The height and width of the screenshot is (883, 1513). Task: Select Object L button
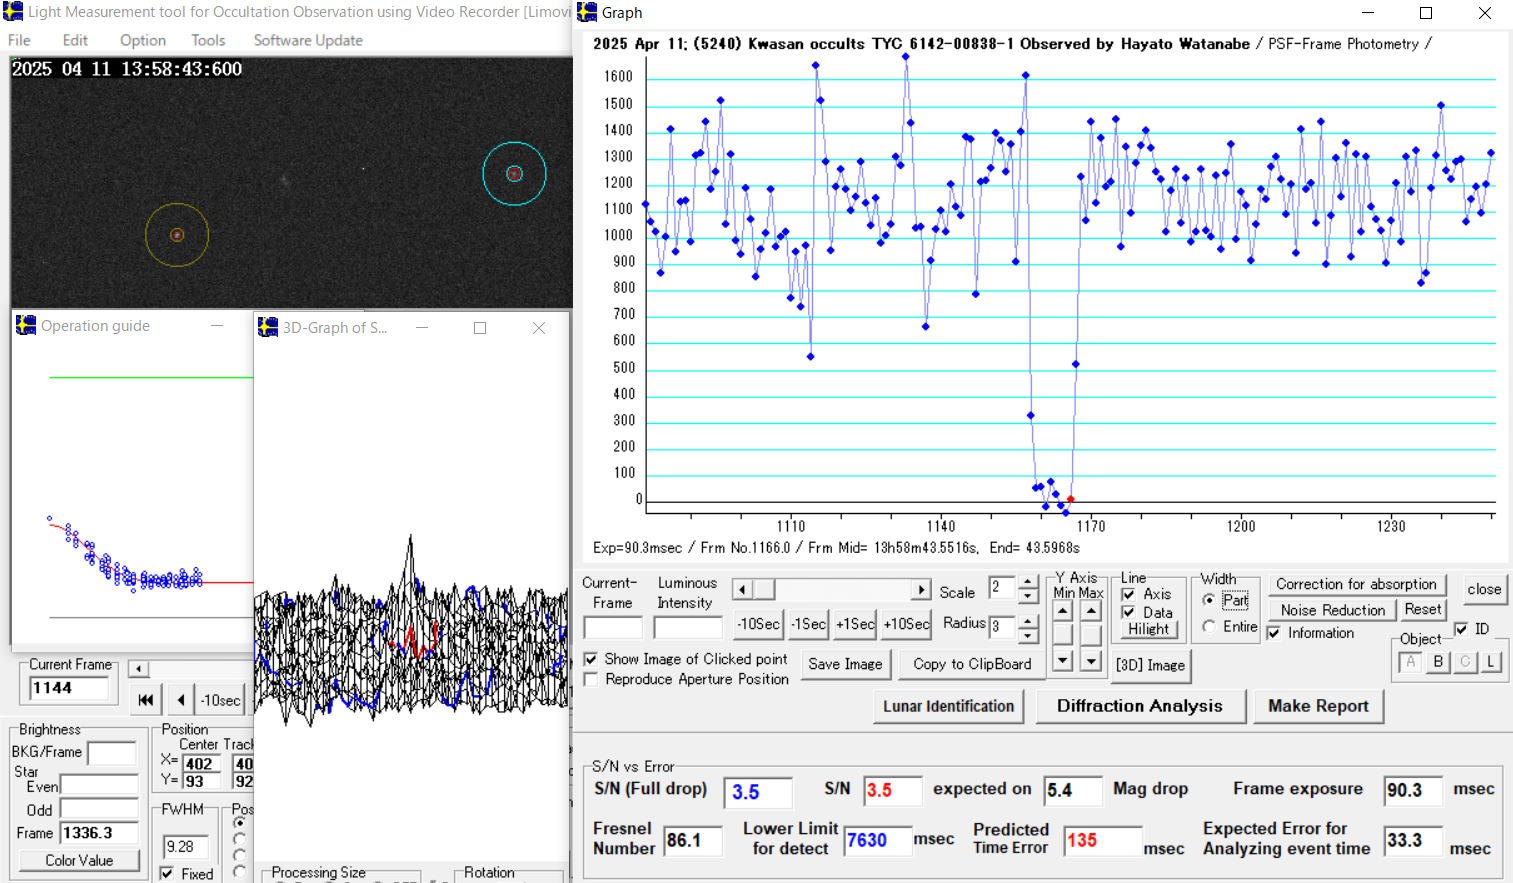1491,662
